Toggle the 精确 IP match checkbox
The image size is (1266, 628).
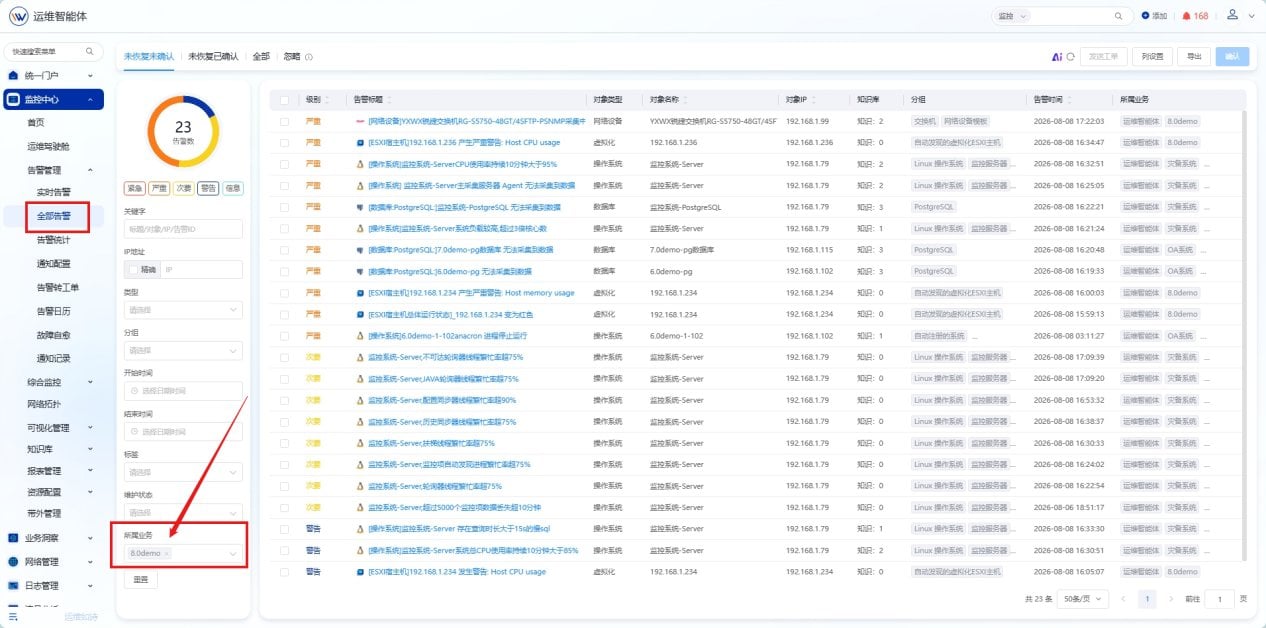pyautogui.click(x=134, y=269)
